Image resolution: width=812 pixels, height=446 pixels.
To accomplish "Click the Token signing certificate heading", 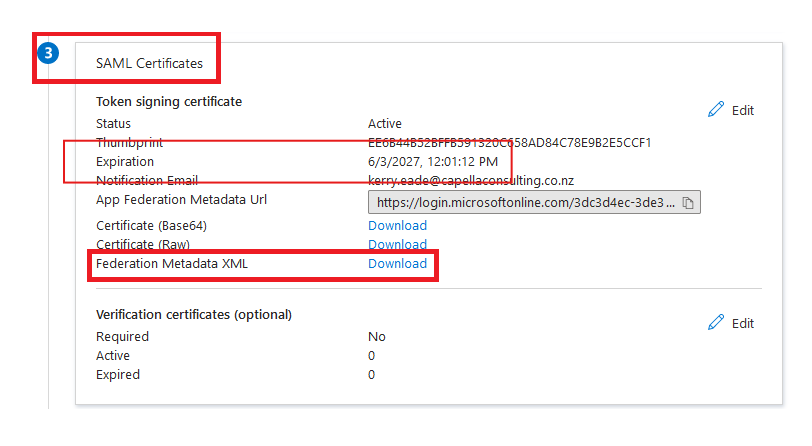I will point(168,101).
